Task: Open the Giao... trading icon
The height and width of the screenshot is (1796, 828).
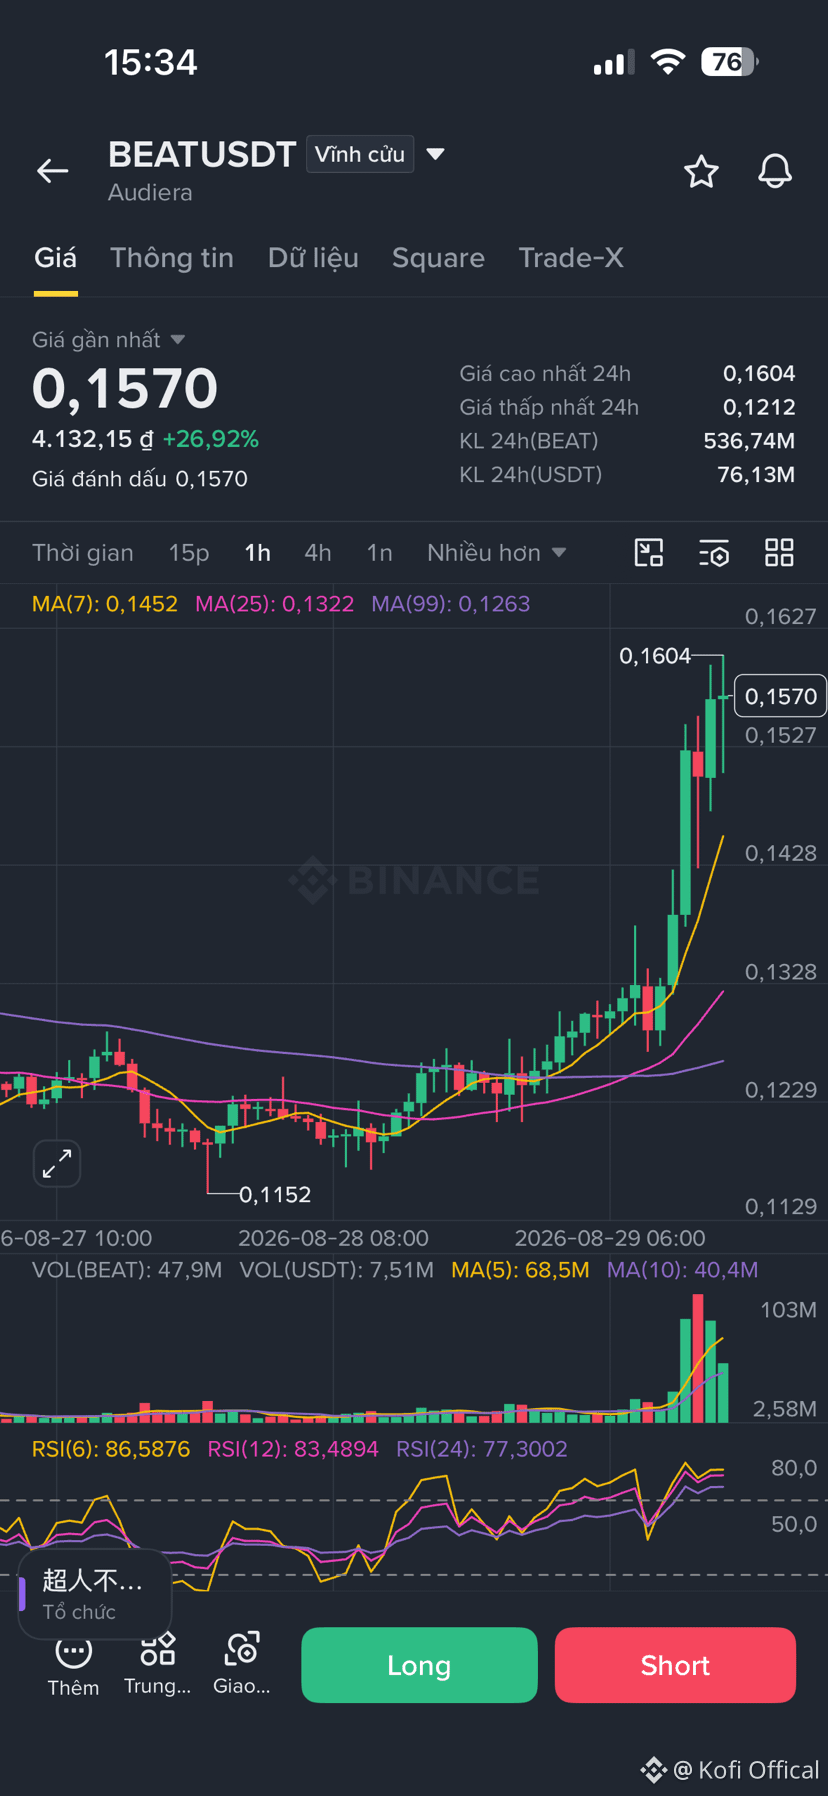Action: point(242,1664)
